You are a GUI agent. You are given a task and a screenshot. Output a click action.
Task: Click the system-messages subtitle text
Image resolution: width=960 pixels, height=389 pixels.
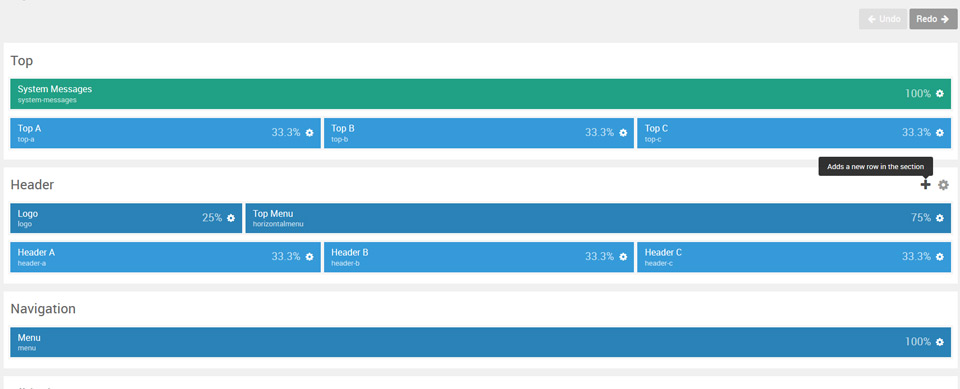47,100
